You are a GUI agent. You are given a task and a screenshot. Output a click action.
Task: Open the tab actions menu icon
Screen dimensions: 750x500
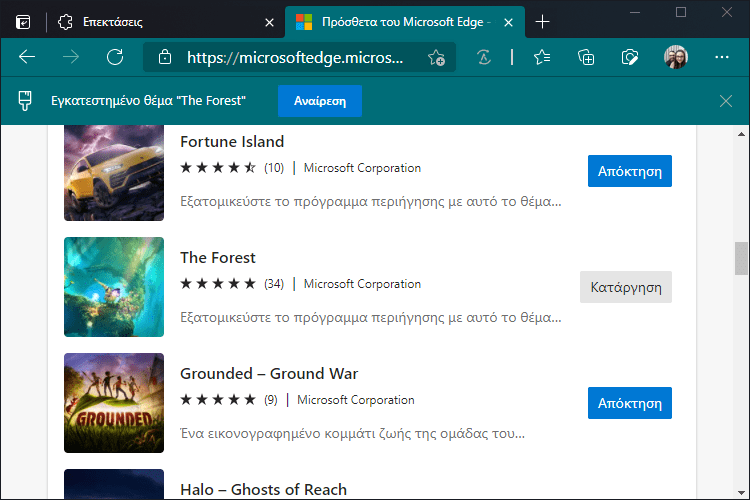pyautogui.click(x=23, y=22)
